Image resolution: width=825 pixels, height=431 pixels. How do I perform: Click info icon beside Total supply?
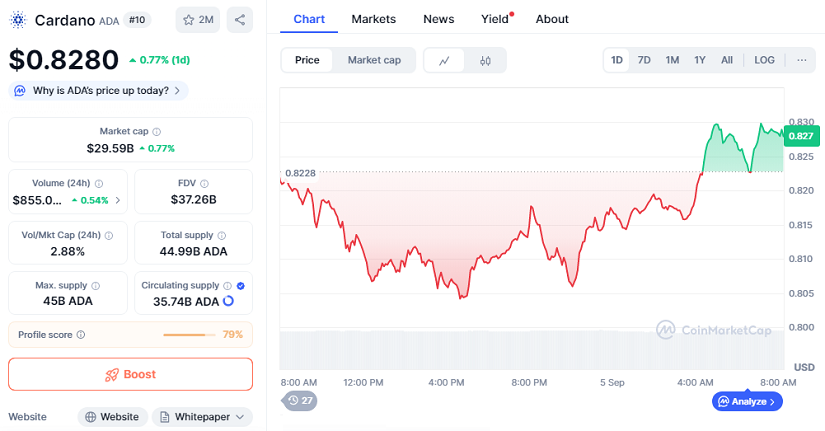pos(222,235)
